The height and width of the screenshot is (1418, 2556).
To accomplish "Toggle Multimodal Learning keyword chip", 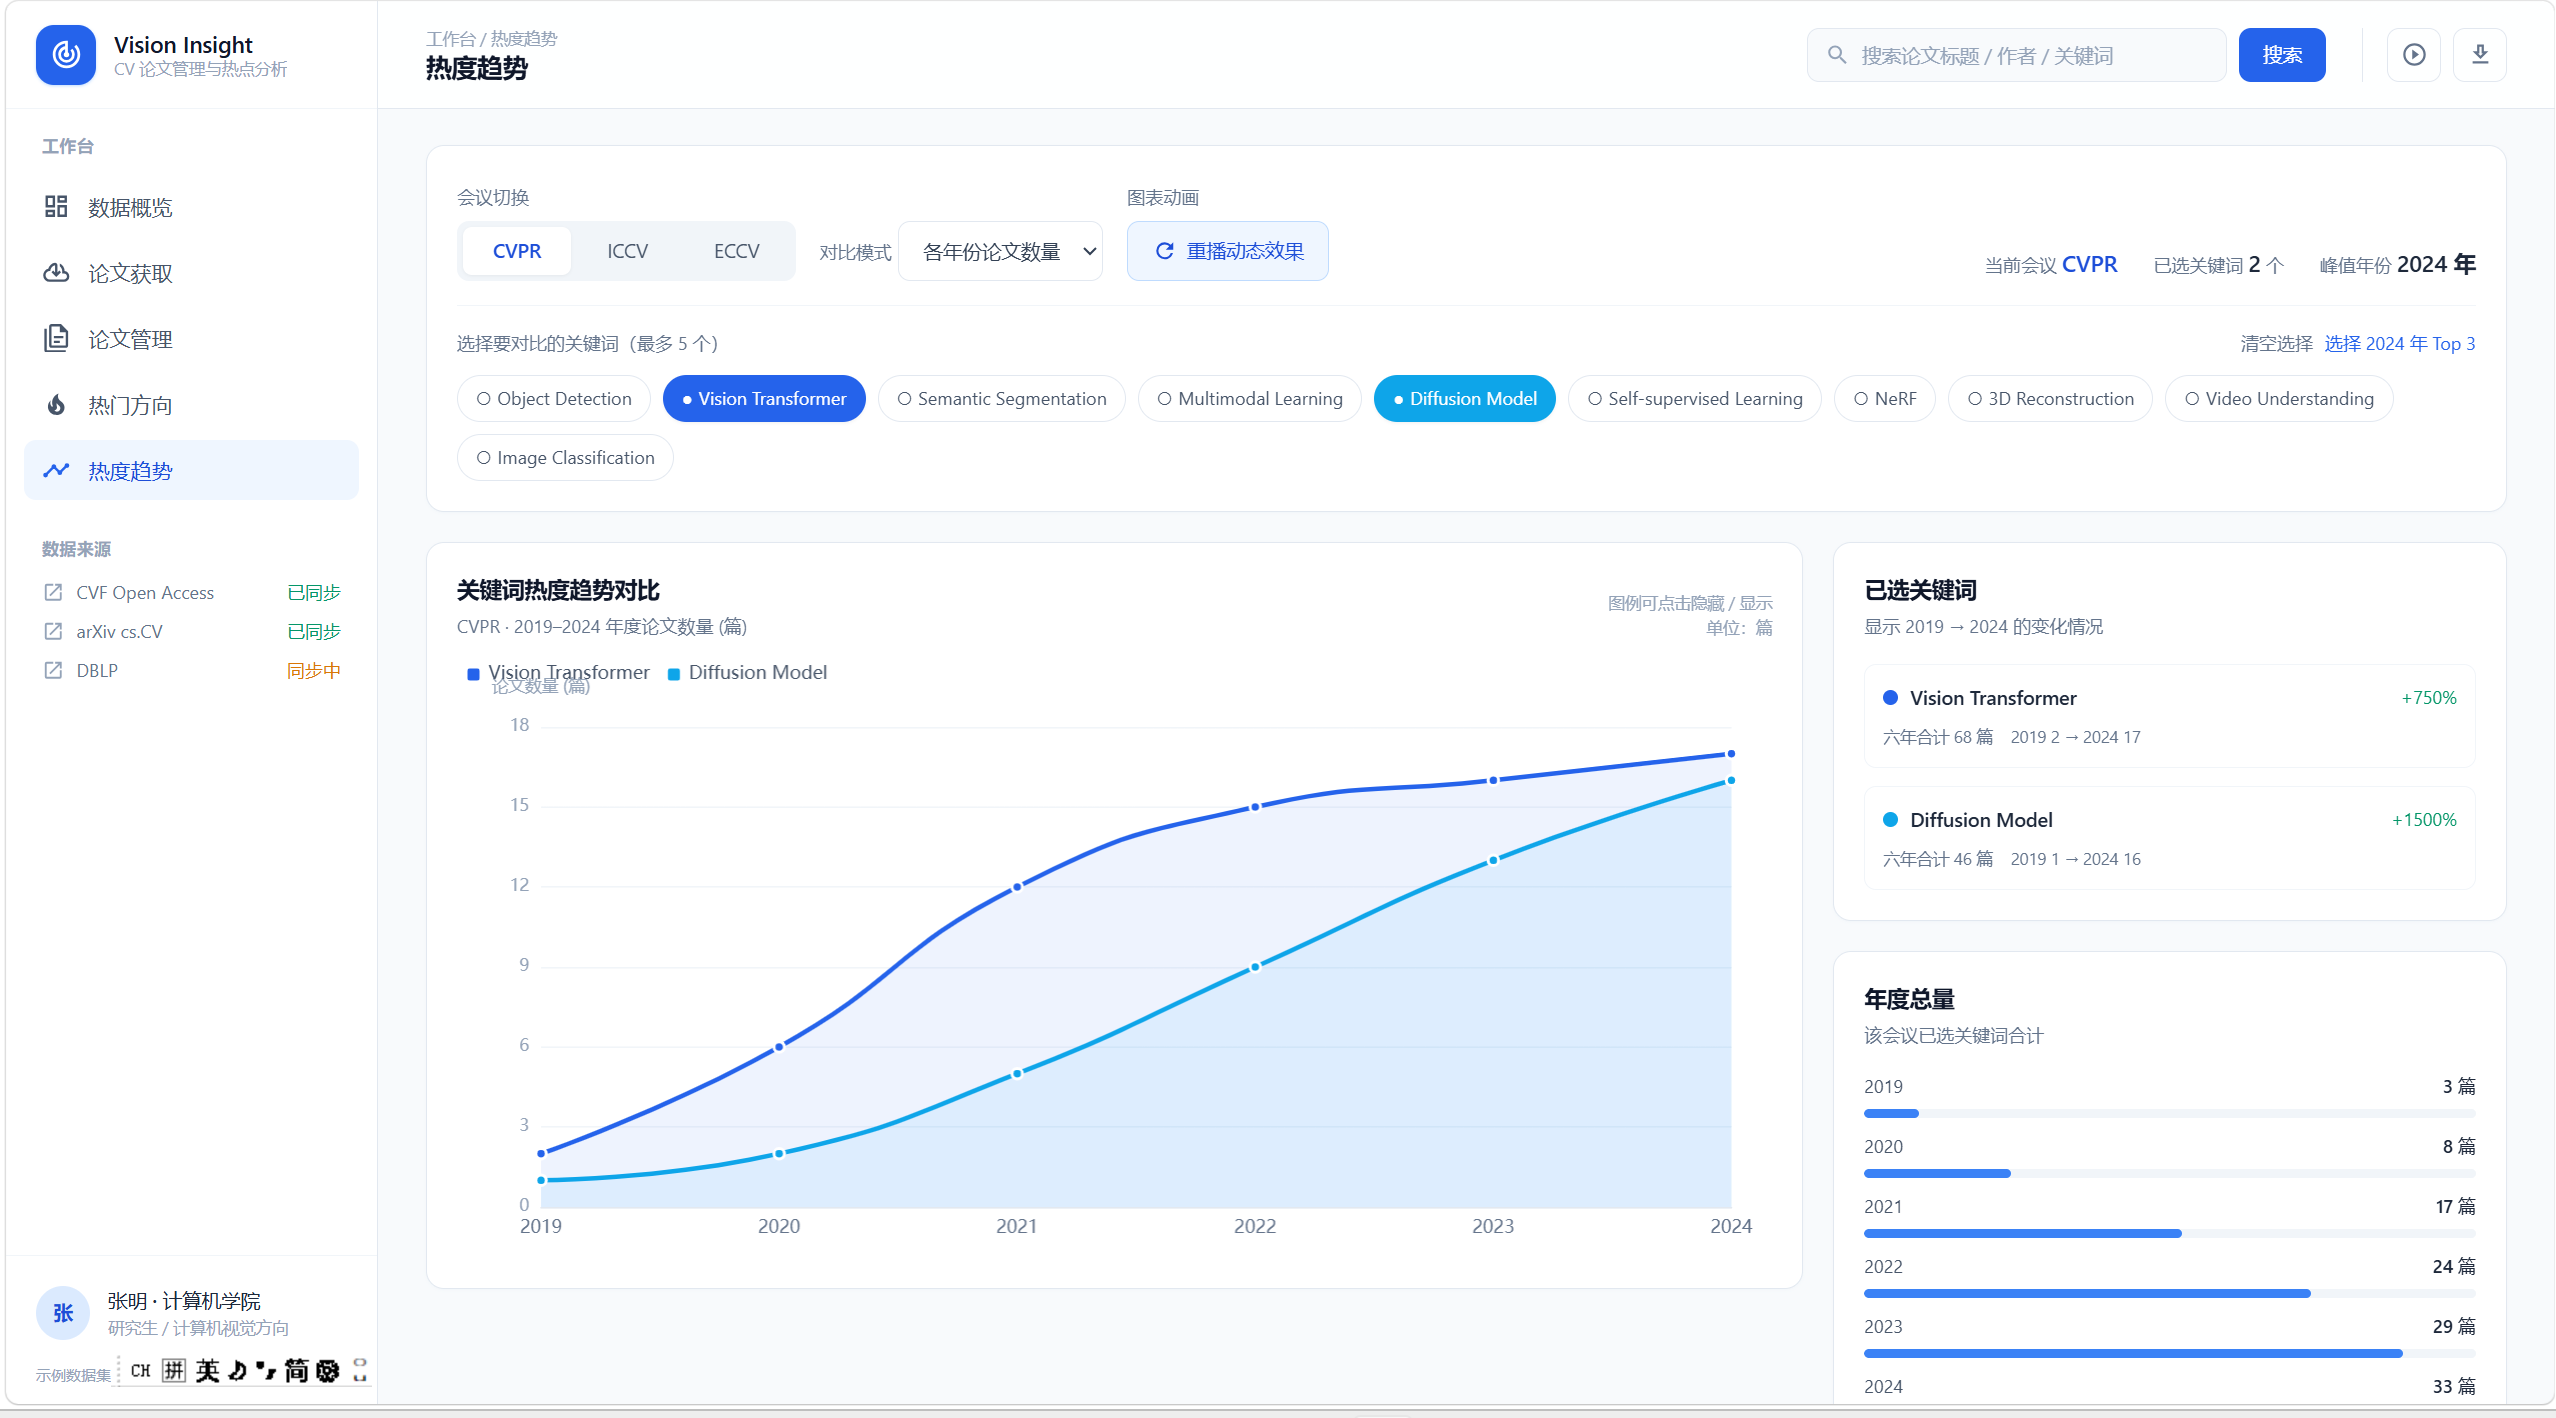I will click(x=1250, y=399).
